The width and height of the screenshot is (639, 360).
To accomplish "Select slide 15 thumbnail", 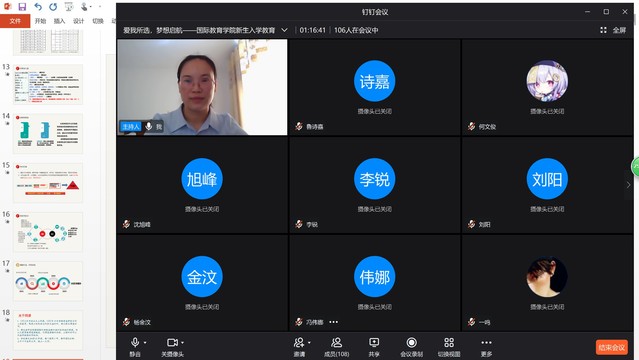I will tap(48, 182).
